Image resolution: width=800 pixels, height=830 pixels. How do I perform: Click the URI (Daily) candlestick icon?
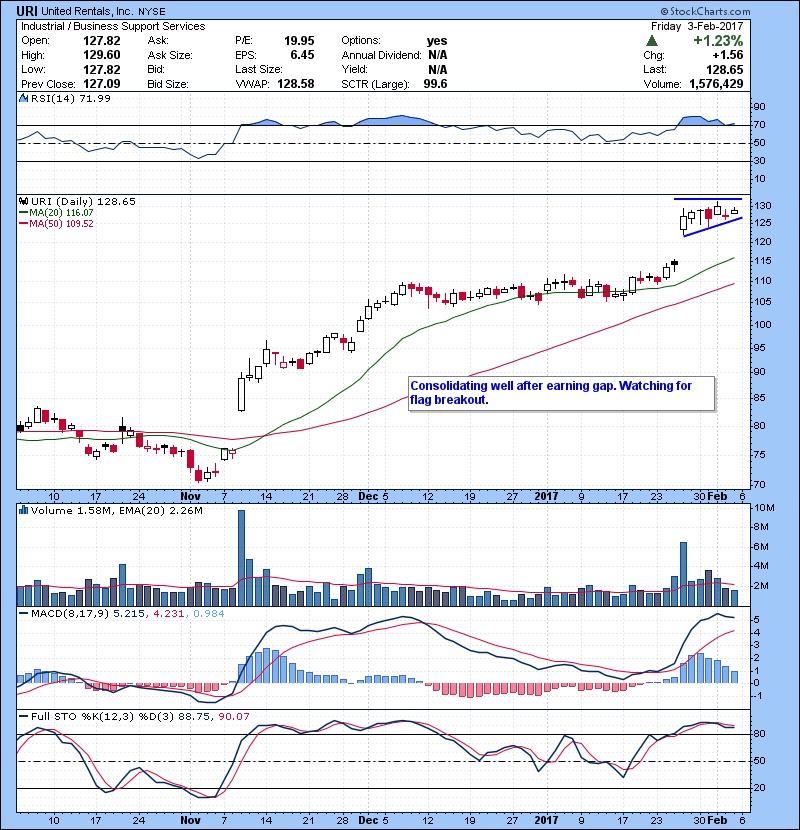(23, 201)
